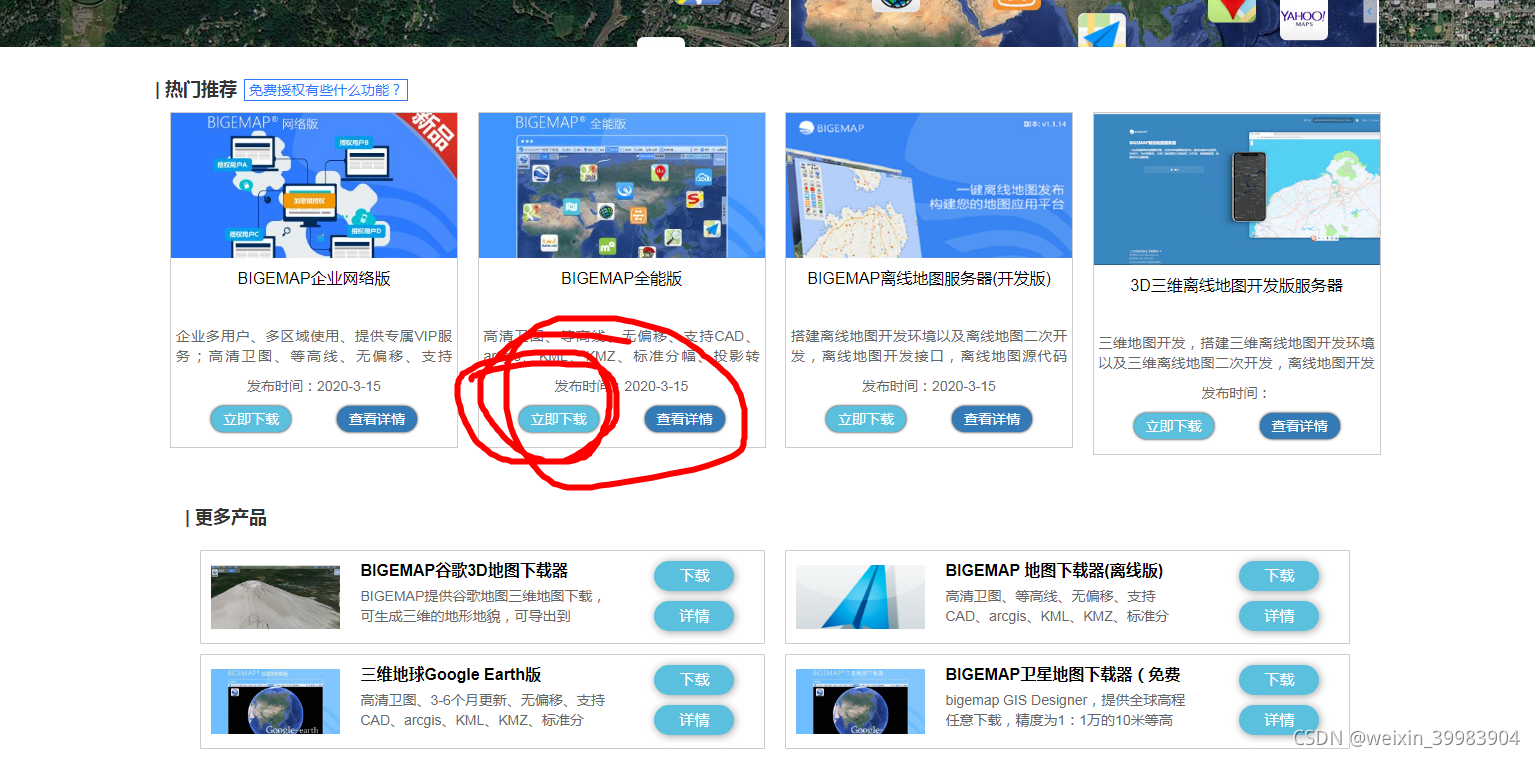
Task: Click 立即下载 under 3D三维离线地图开发版服务器
Action: tap(1173, 426)
